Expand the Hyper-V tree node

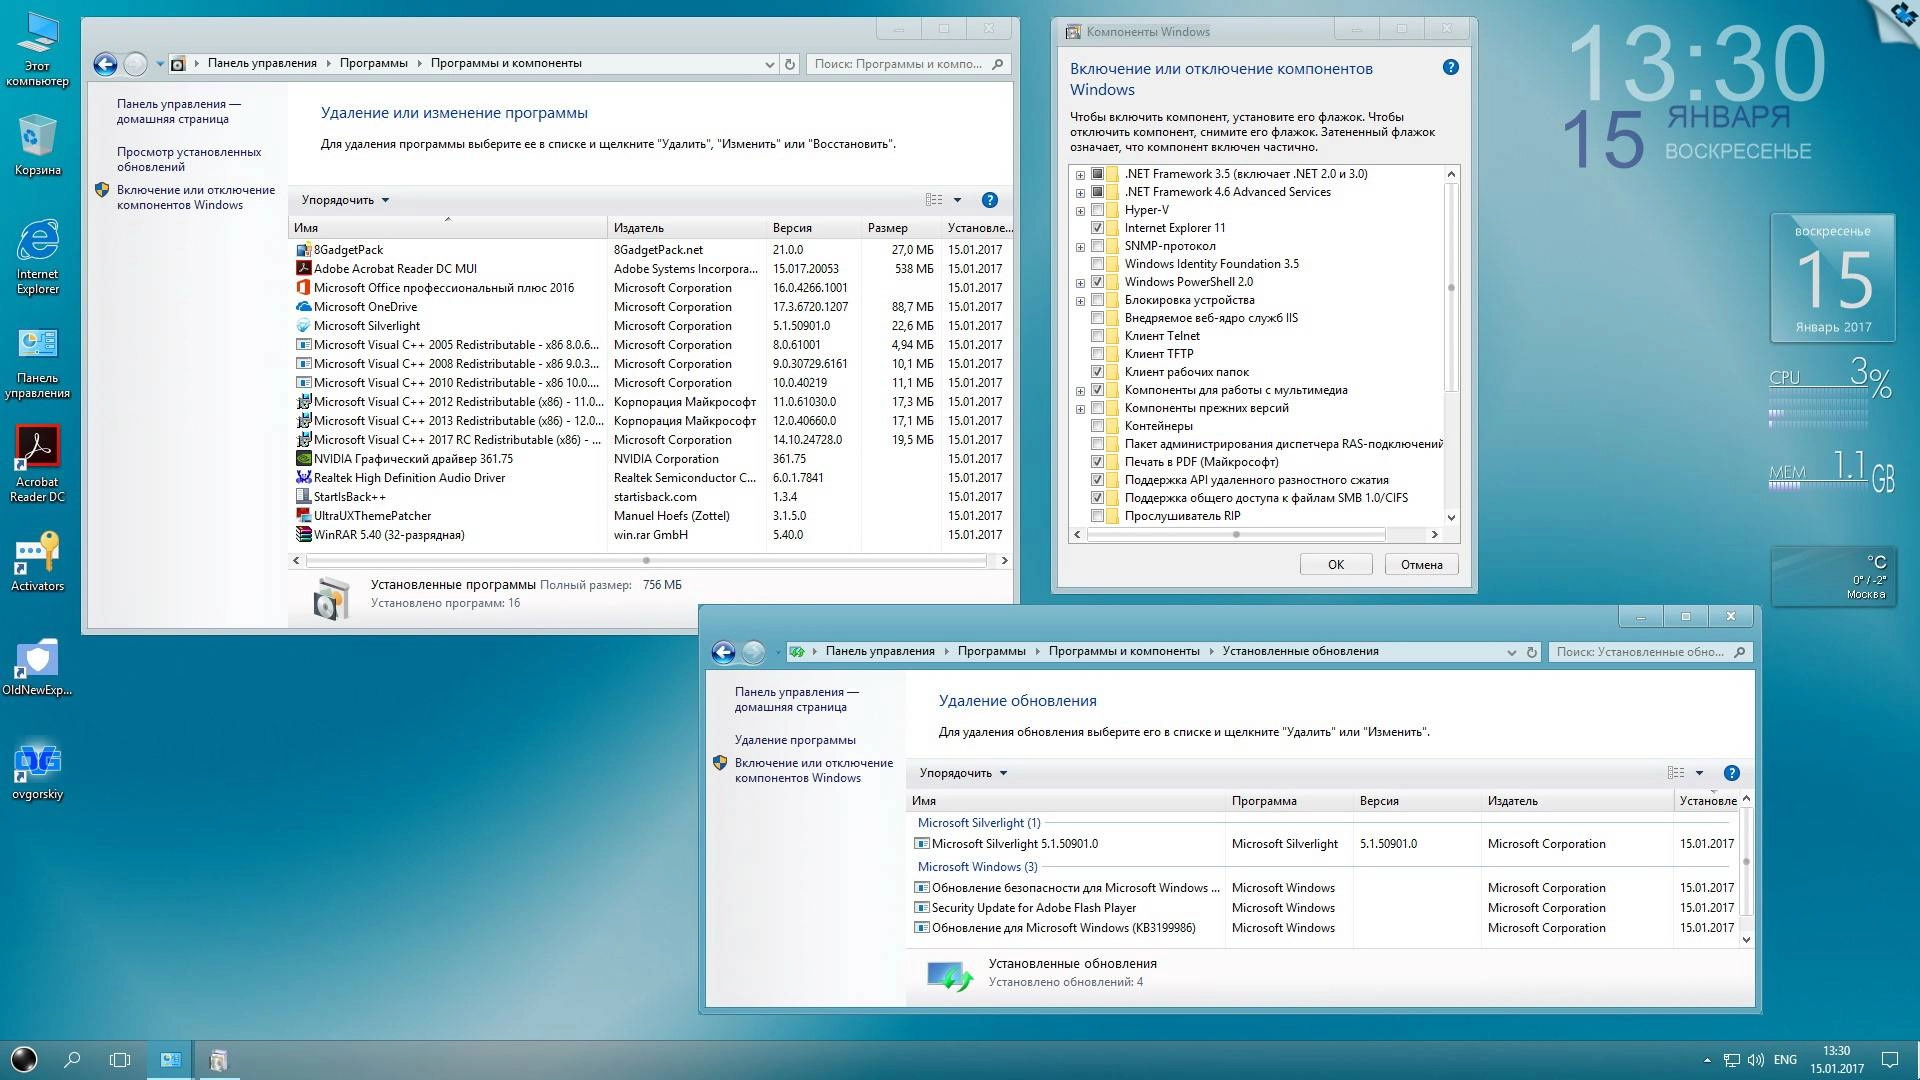tap(1079, 209)
